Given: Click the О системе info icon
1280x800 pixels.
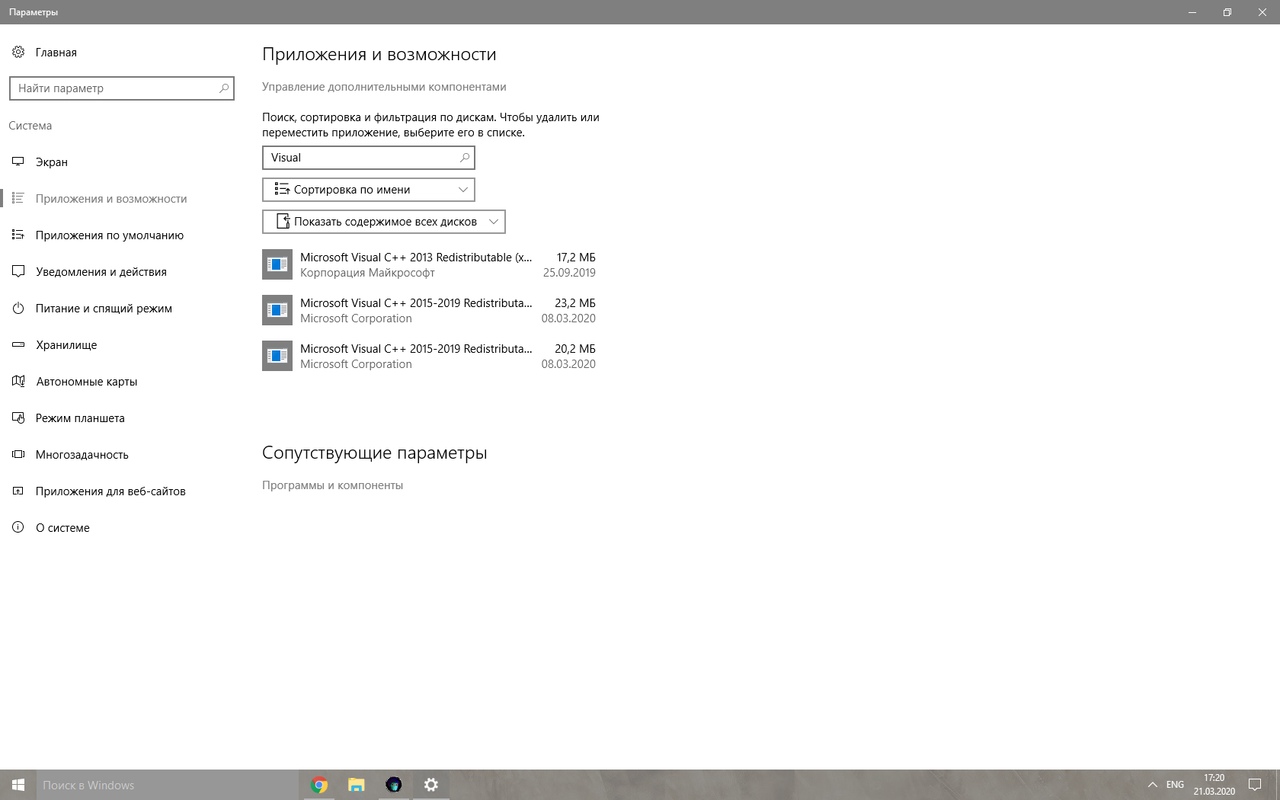Looking at the screenshot, I should click(x=18, y=527).
